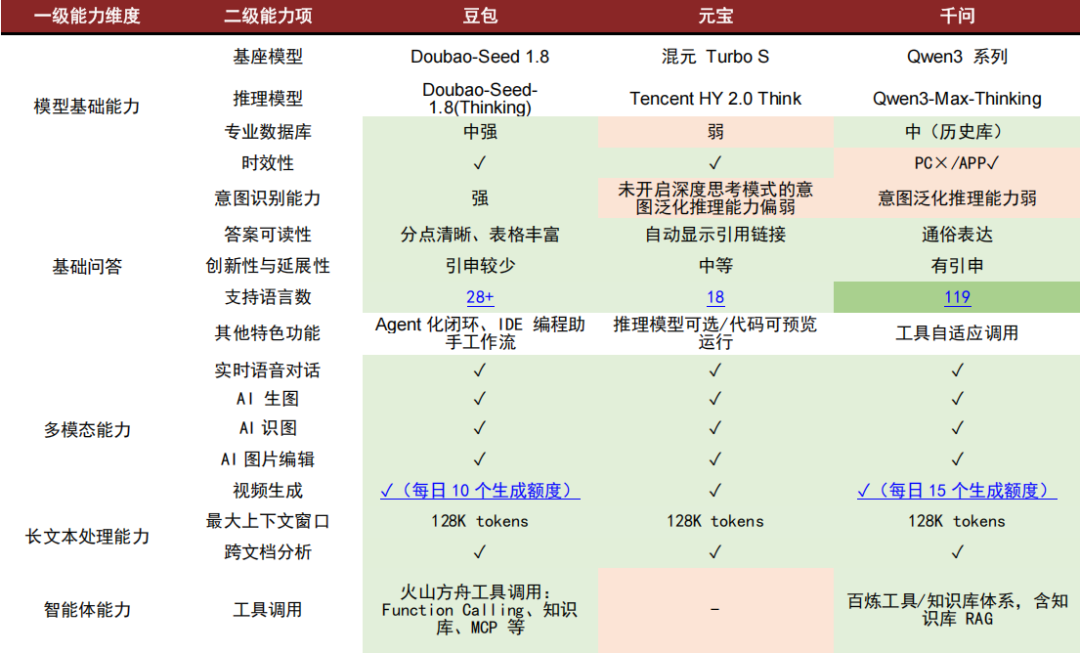This screenshot has height=653, width=1080.
Task: Select the 工具调用 row label
Action: [x=267, y=610]
